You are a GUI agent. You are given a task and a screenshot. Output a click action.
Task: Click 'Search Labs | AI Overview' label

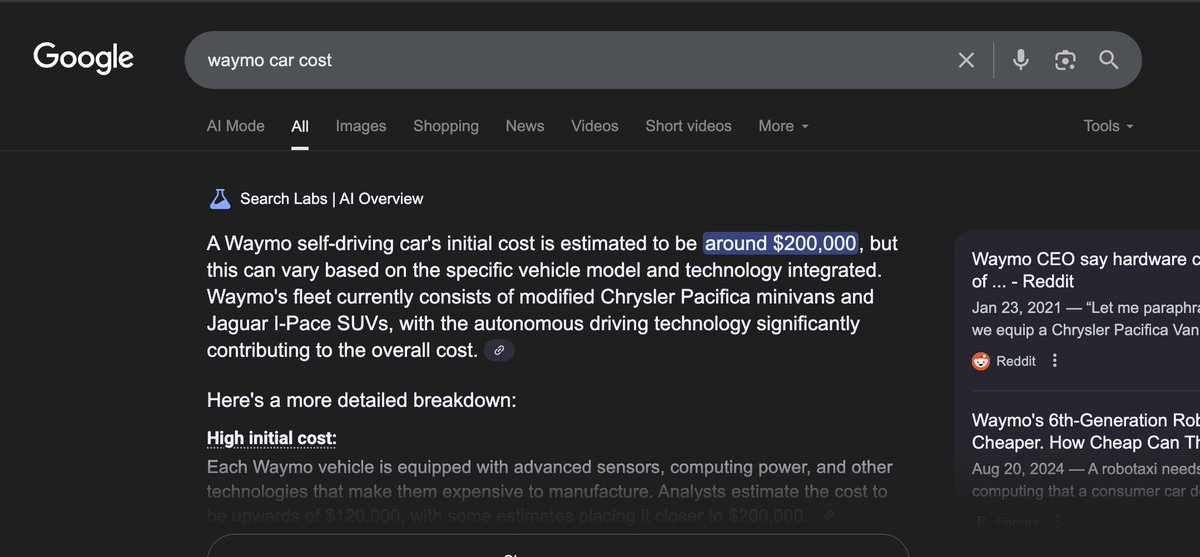click(x=332, y=199)
